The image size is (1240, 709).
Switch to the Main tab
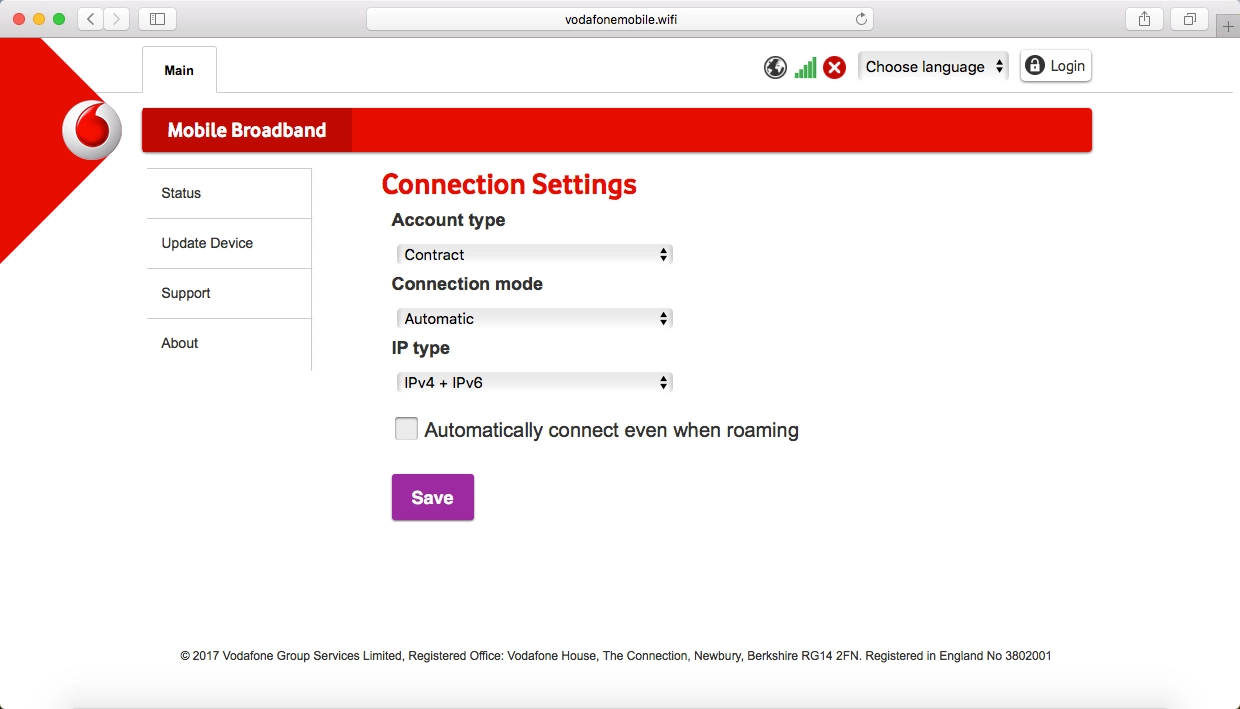(x=179, y=70)
